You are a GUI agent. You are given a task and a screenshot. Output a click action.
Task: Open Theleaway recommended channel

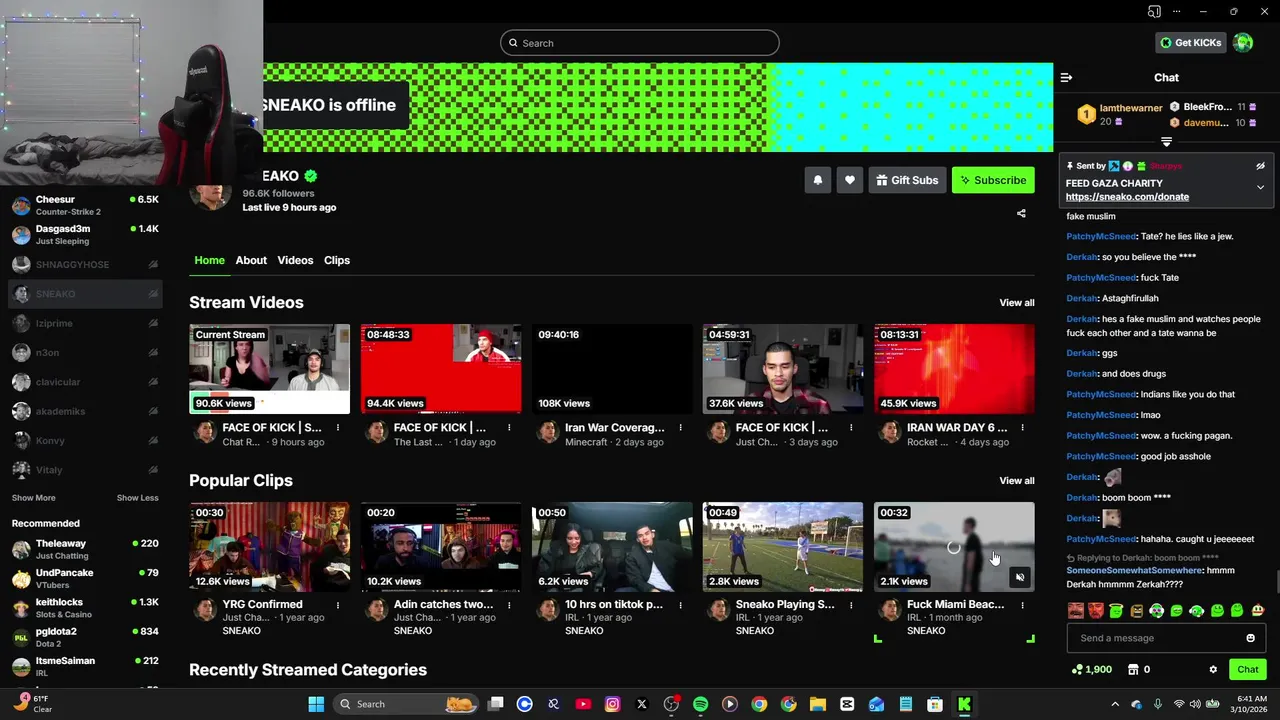(x=85, y=549)
